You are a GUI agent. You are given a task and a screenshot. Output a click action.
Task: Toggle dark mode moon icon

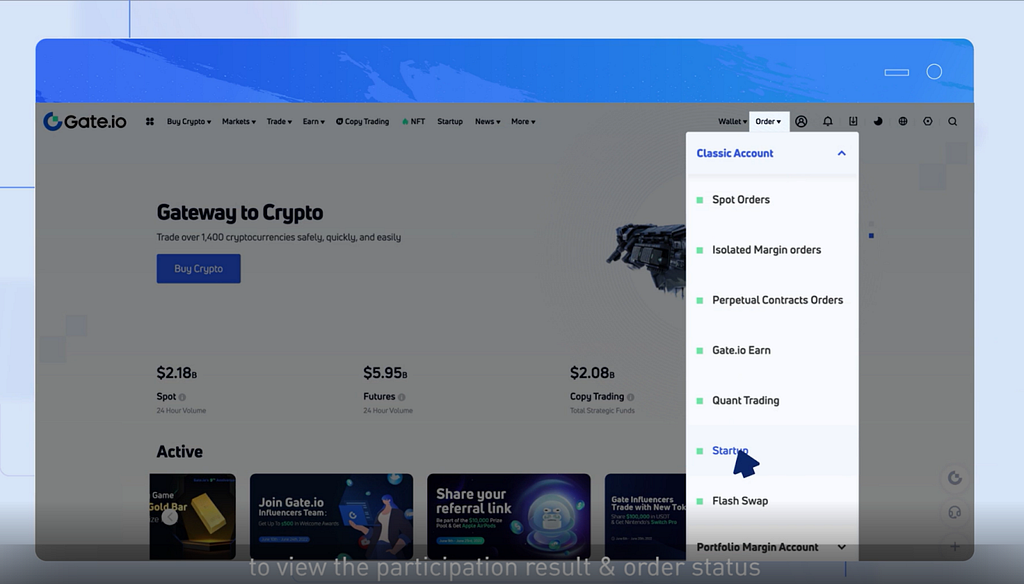tap(878, 122)
